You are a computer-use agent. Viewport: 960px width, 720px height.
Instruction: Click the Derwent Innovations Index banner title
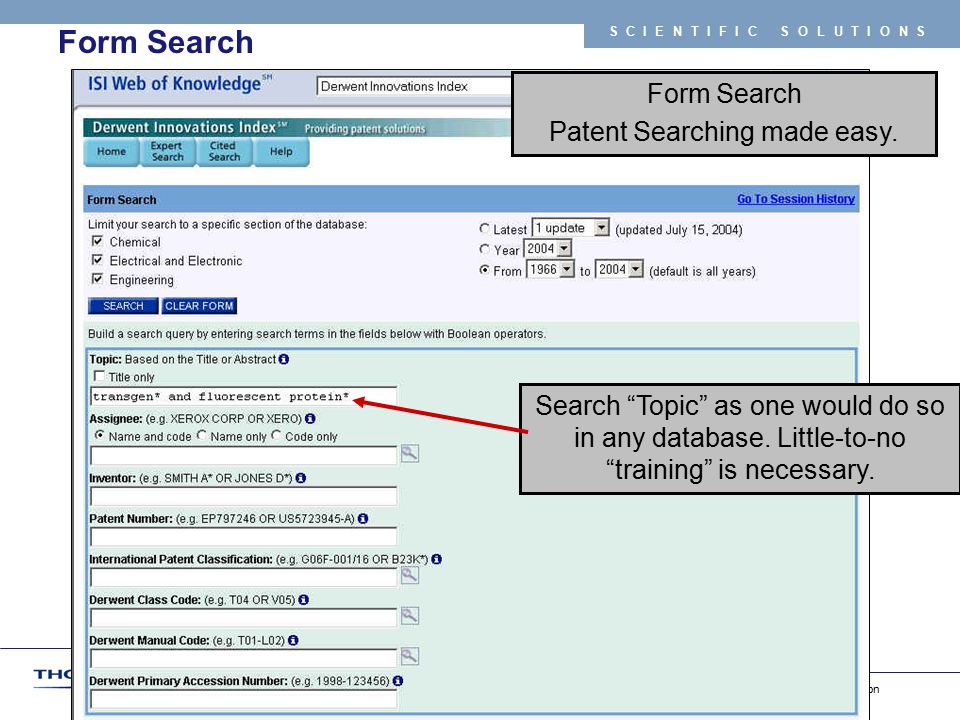(x=190, y=127)
